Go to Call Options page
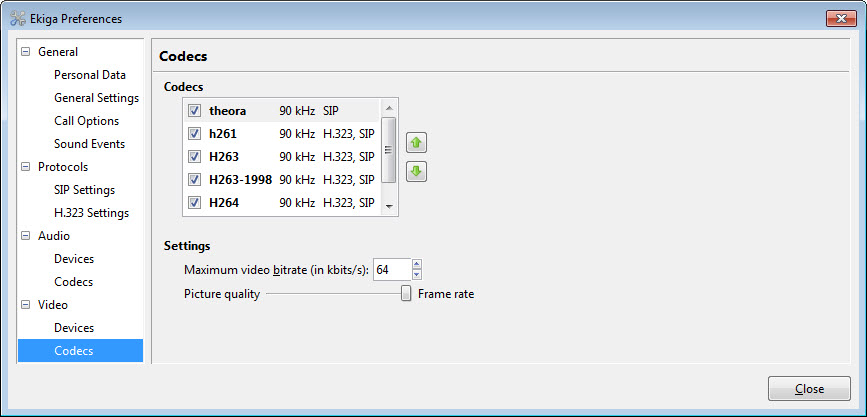This screenshot has height=417, width=867. 86,121
